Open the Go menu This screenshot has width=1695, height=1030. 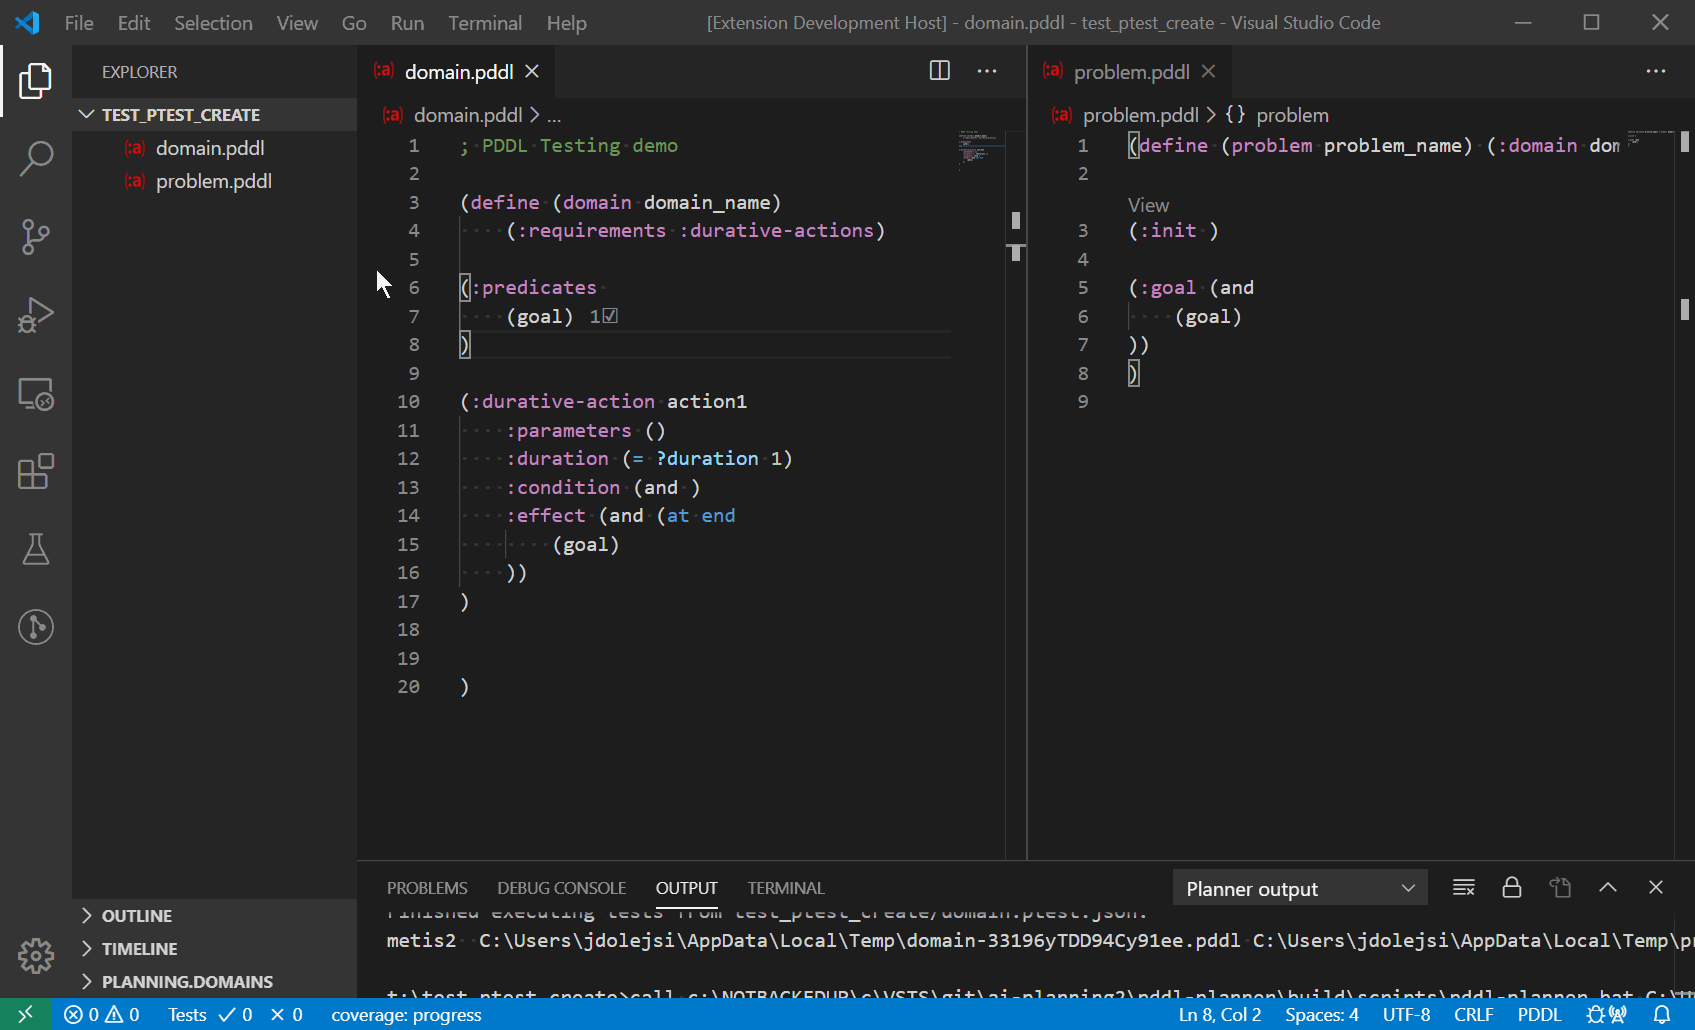(354, 23)
